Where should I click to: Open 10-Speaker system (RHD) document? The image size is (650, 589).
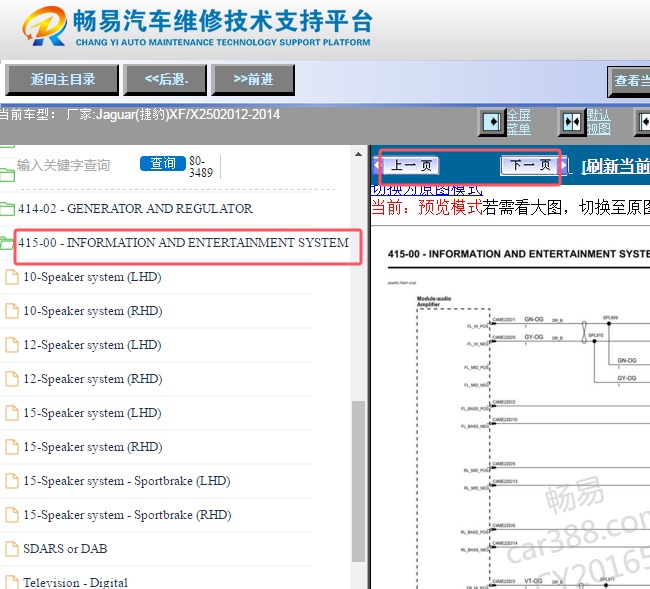coord(92,310)
